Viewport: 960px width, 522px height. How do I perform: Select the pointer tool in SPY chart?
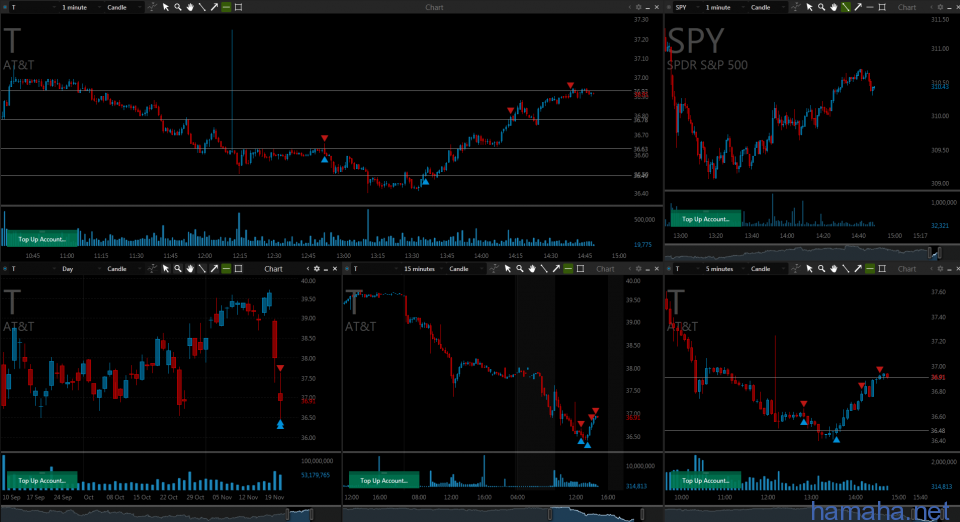[x=809, y=7]
